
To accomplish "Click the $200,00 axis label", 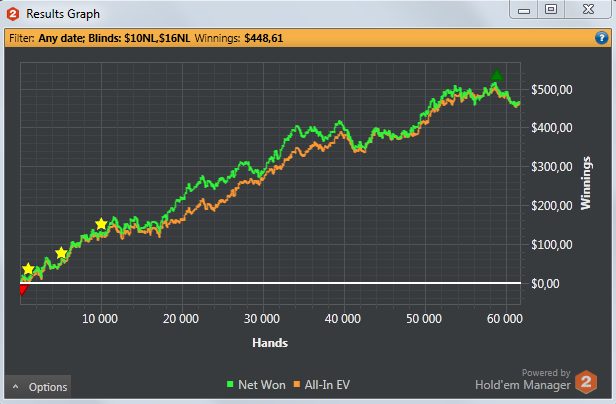I will click(552, 206).
